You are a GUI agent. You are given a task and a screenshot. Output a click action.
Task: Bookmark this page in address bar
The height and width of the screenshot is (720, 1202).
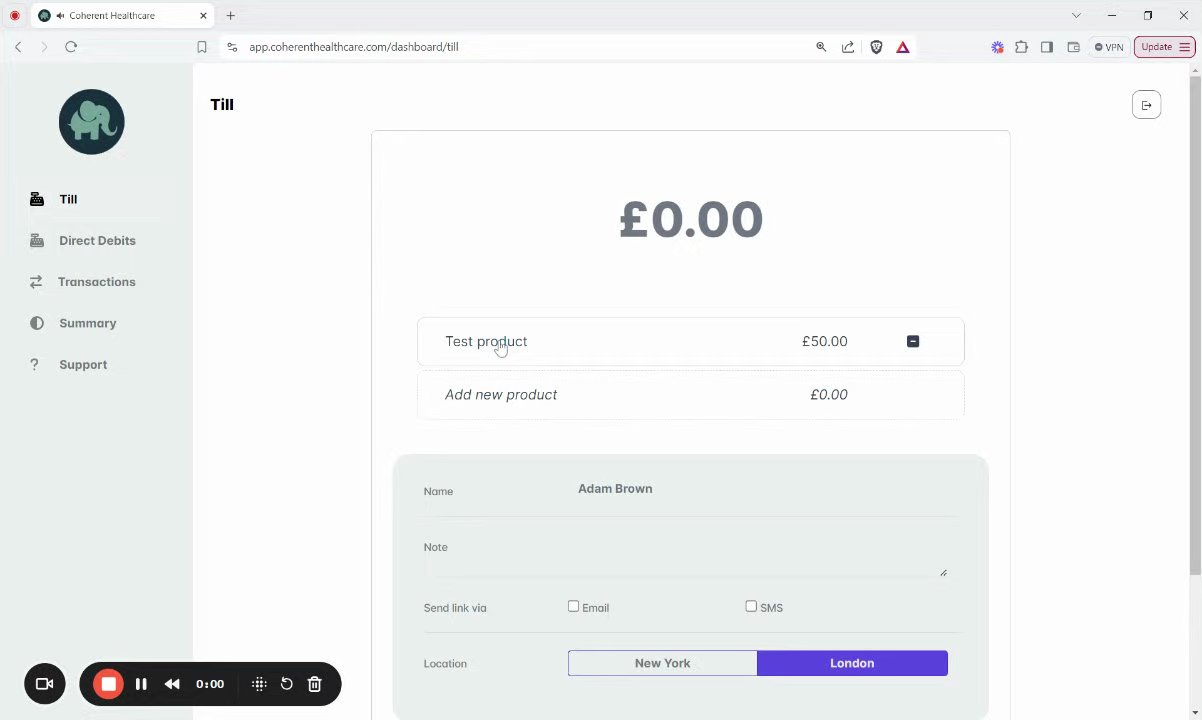coord(202,47)
